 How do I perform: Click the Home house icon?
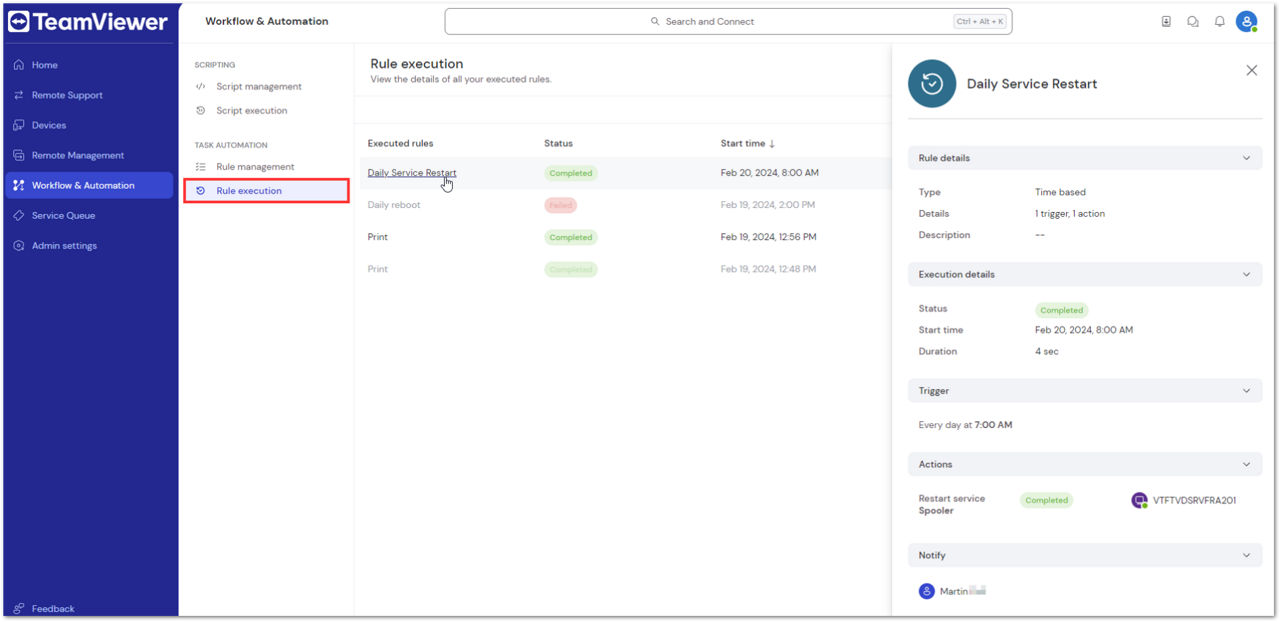(19, 65)
